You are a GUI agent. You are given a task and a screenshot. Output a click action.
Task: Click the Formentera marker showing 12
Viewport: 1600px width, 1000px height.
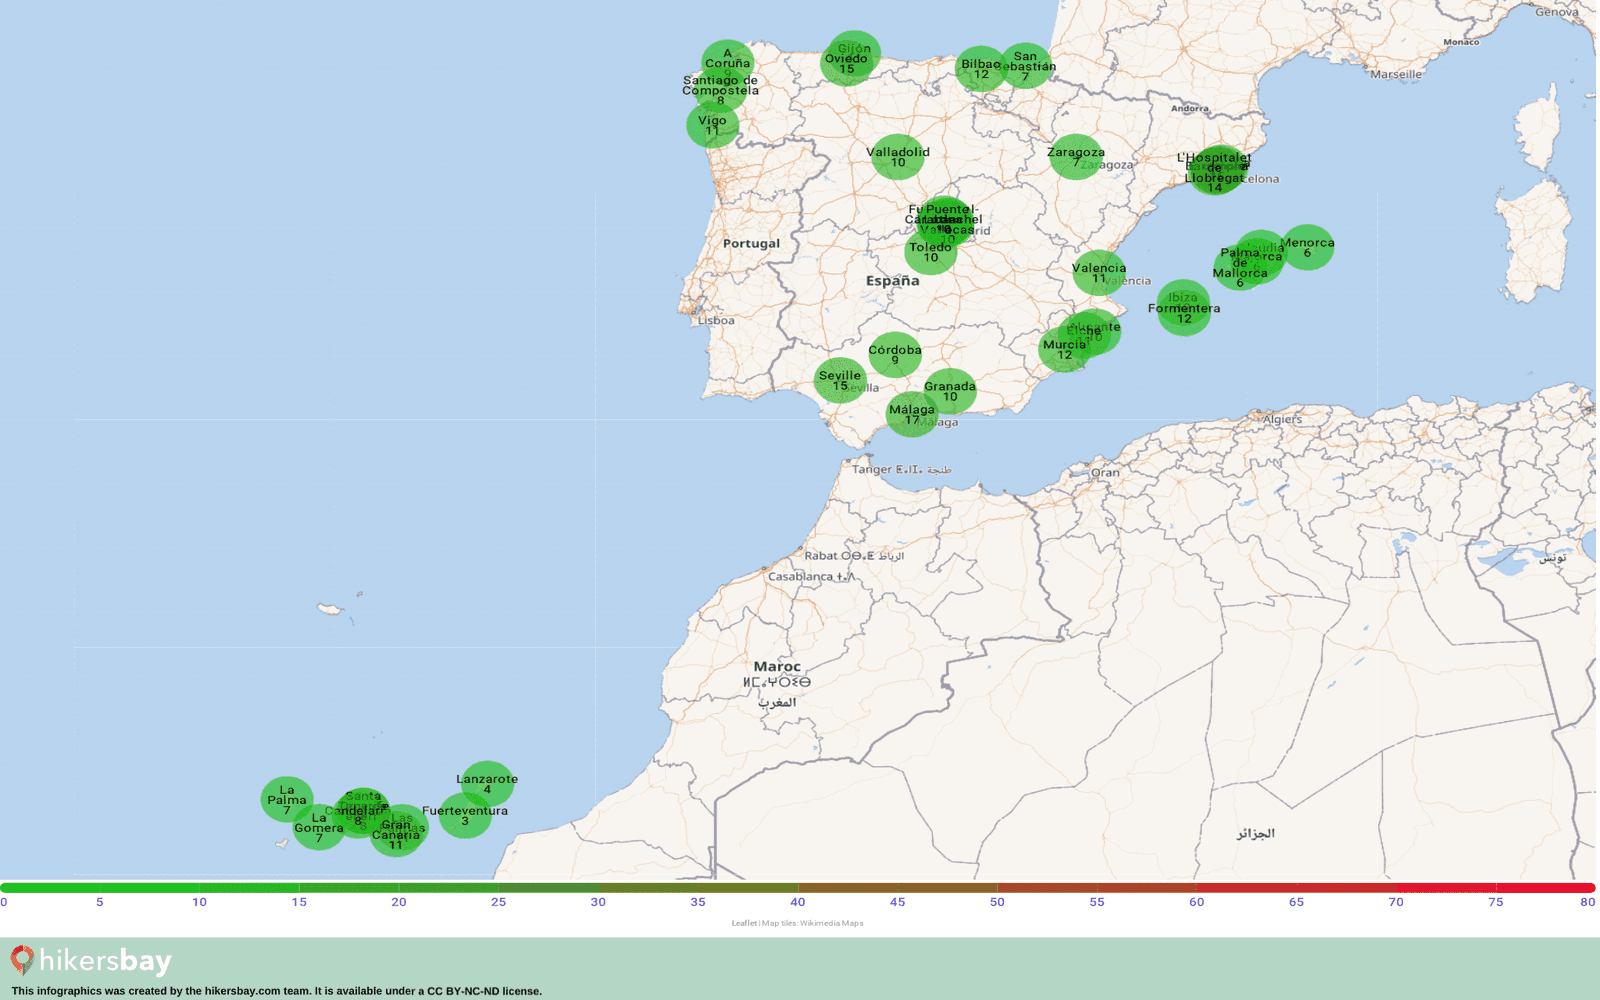coord(1184,313)
